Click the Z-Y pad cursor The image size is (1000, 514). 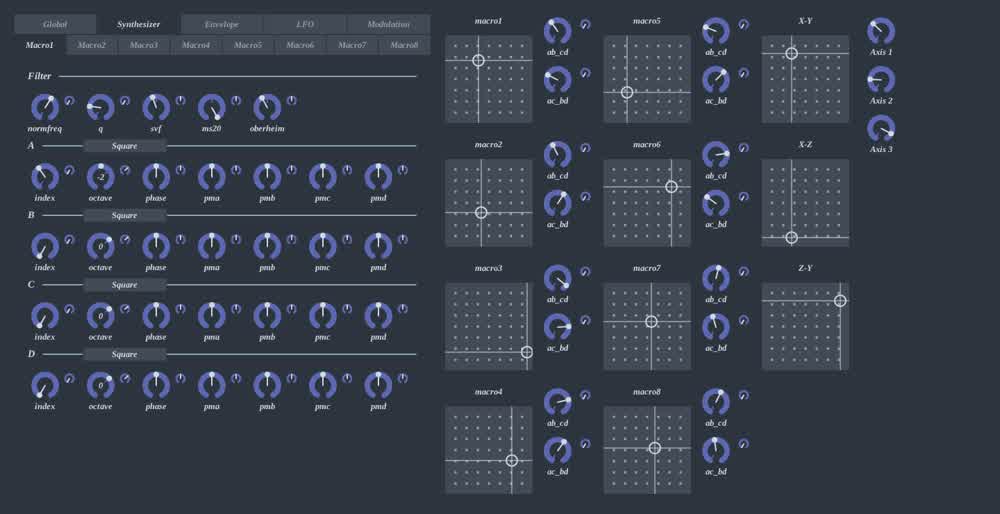(x=841, y=300)
